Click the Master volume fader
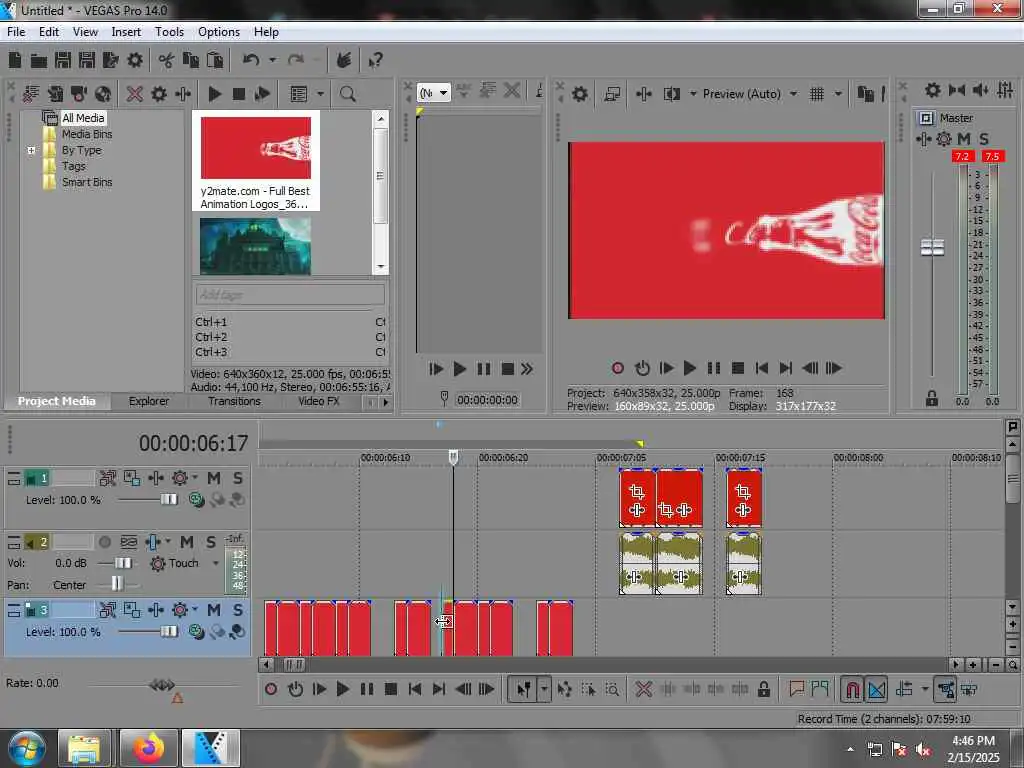Image resolution: width=1024 pixels, height=768 pixels. [932, 248]
